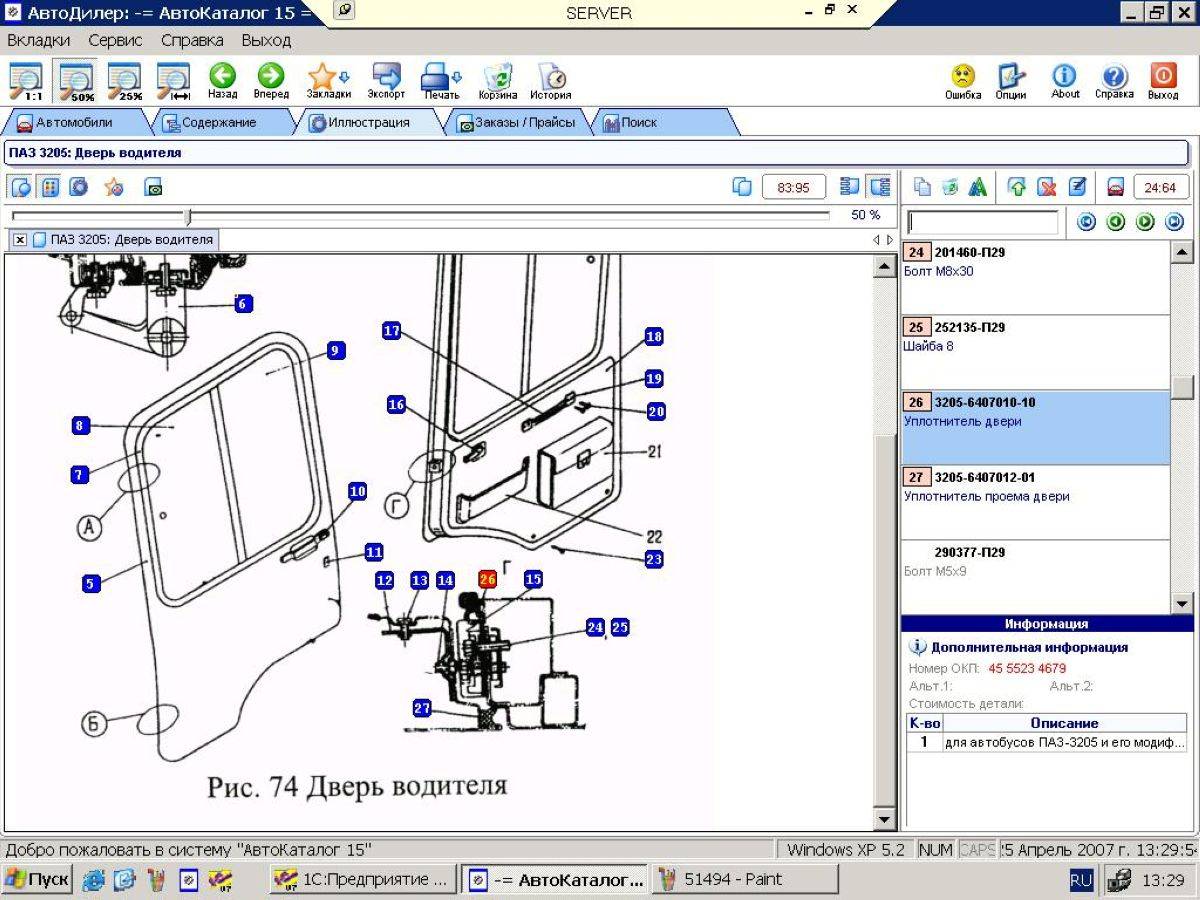Switch to the Содержание tab

coord(219,123)
